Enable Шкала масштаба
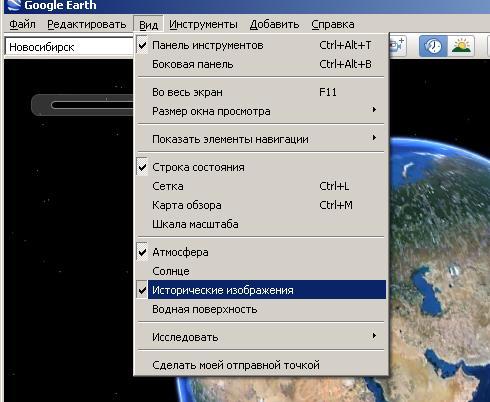The width and height of the screenshot is (490, 402). tap(261, 224)
